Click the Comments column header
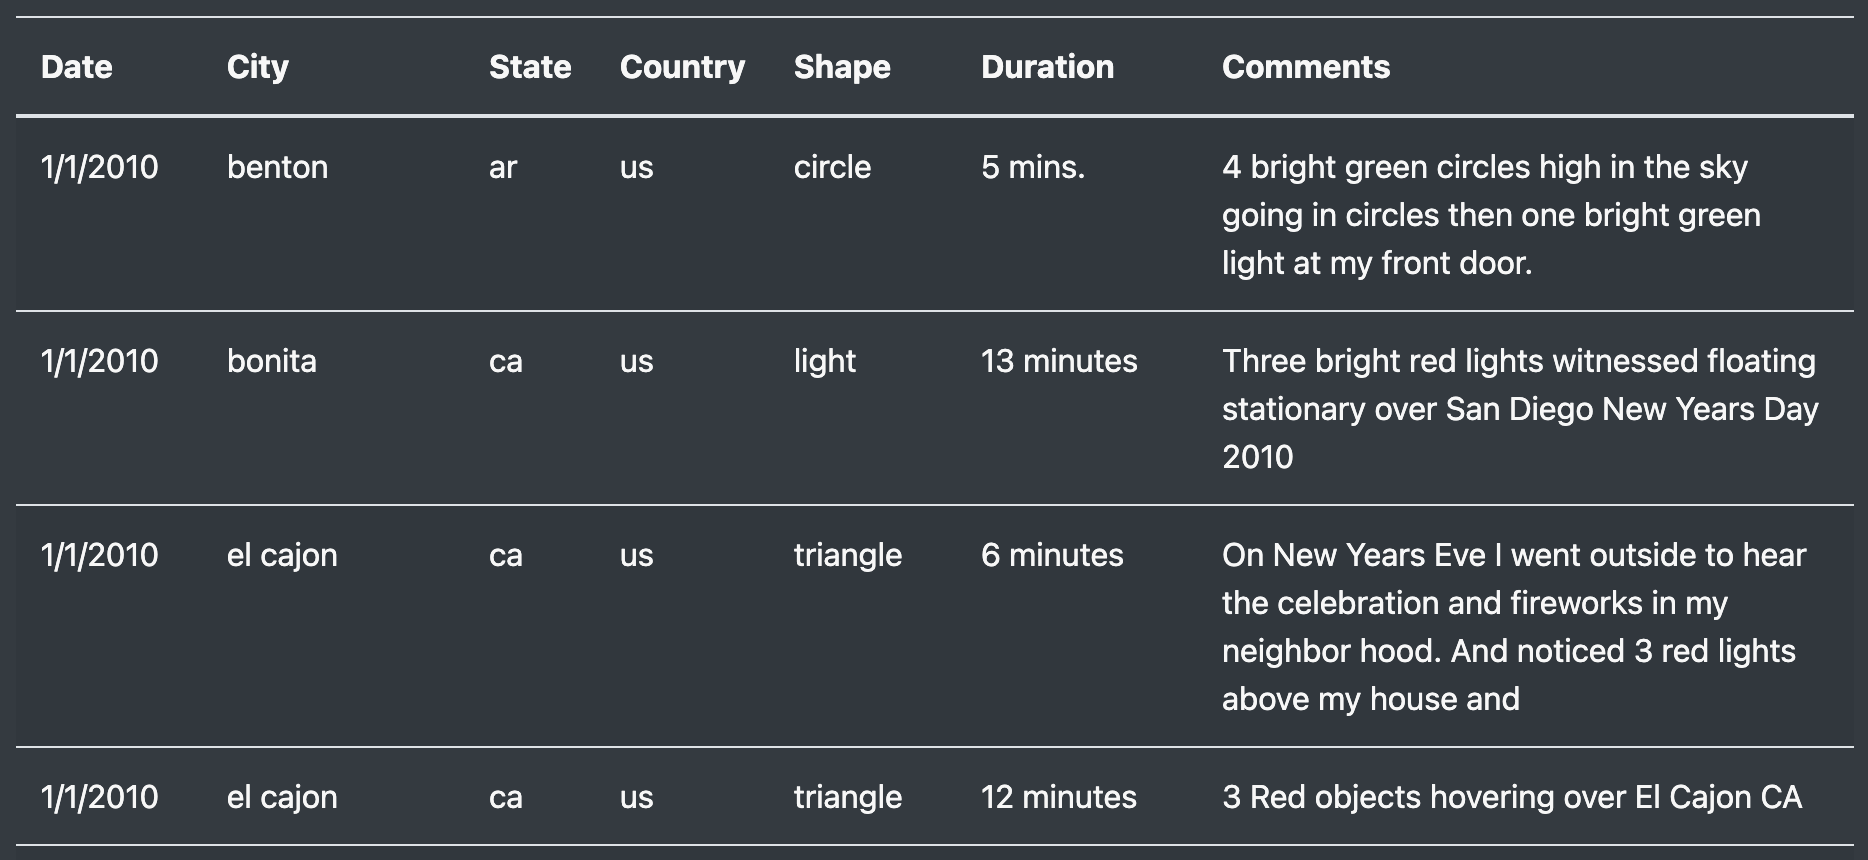Viewport: 1868px width, 860px height. tap(1306, 67)
